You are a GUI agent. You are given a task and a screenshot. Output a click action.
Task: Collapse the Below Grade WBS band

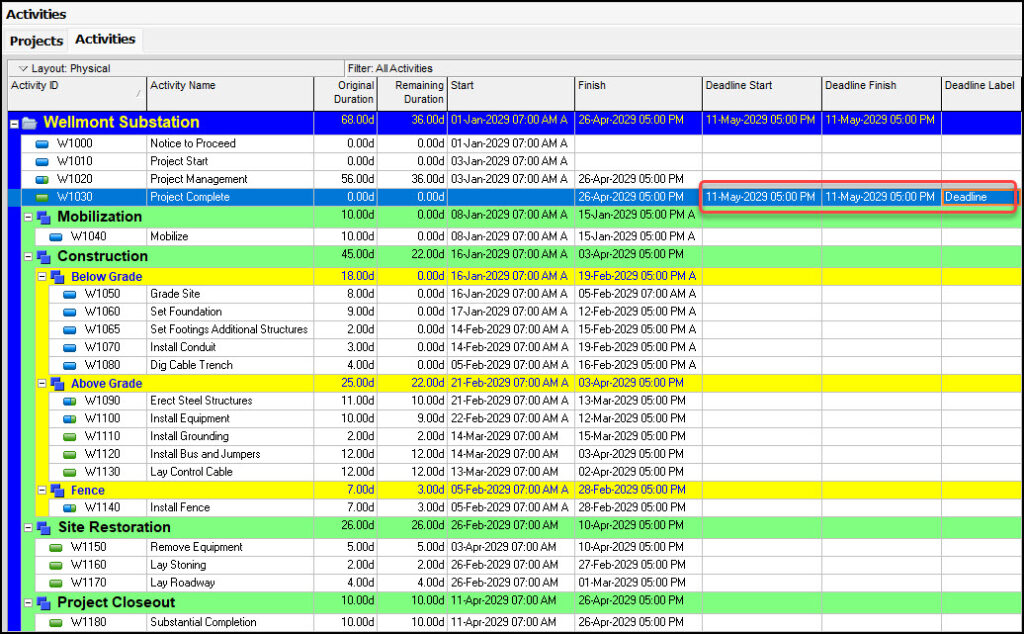(42, 276)
